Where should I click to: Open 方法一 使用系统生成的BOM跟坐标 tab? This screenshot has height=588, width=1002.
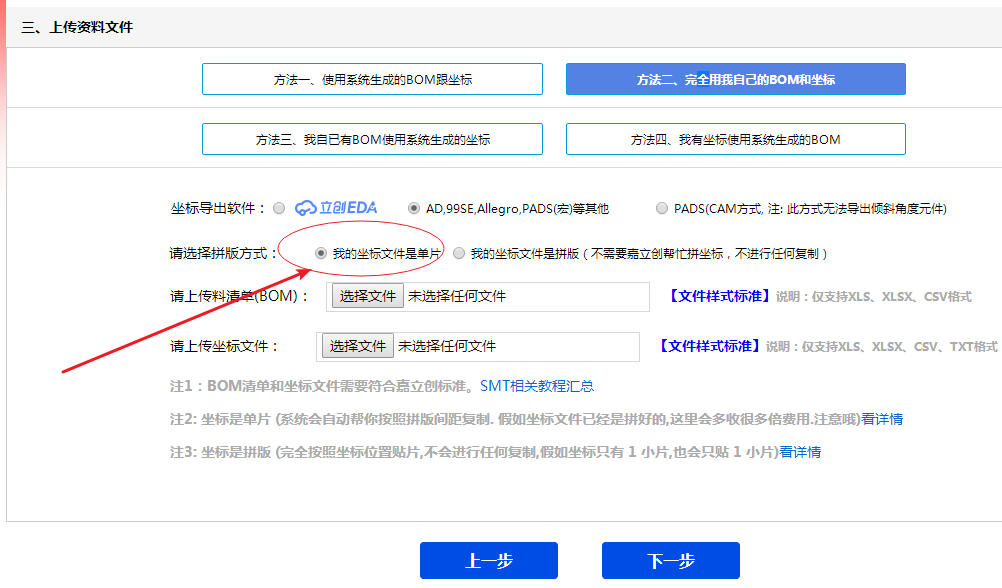372,79
